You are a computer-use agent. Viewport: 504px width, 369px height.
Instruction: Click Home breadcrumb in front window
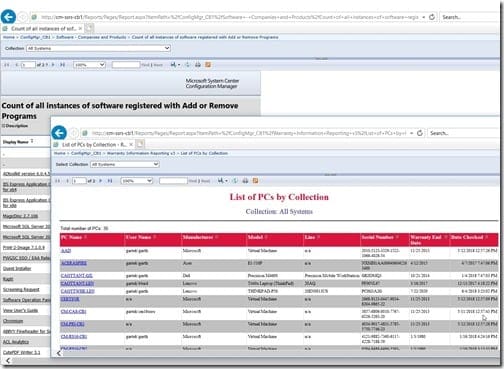point(59,153)
